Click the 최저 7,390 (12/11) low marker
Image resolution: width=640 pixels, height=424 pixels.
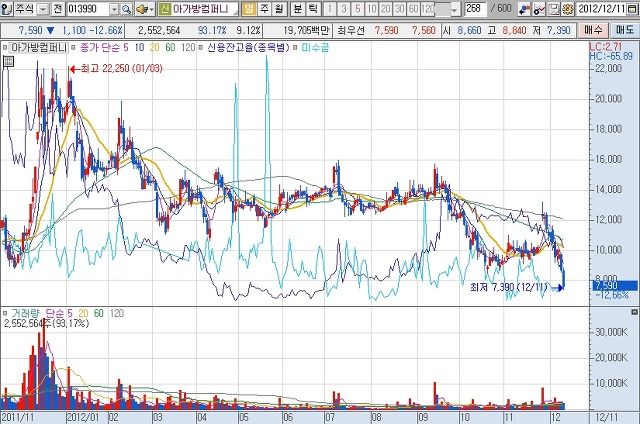tap(517, 287)
